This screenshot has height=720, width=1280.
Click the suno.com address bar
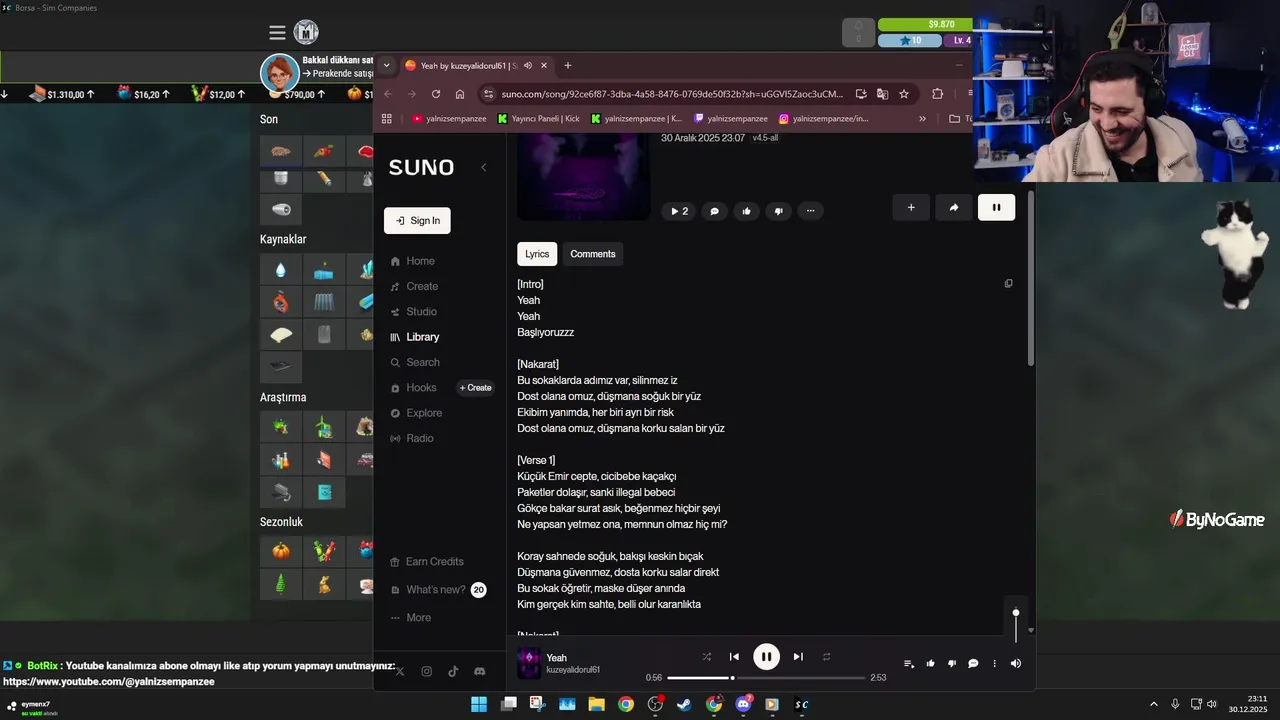click(x=671, y=94)
